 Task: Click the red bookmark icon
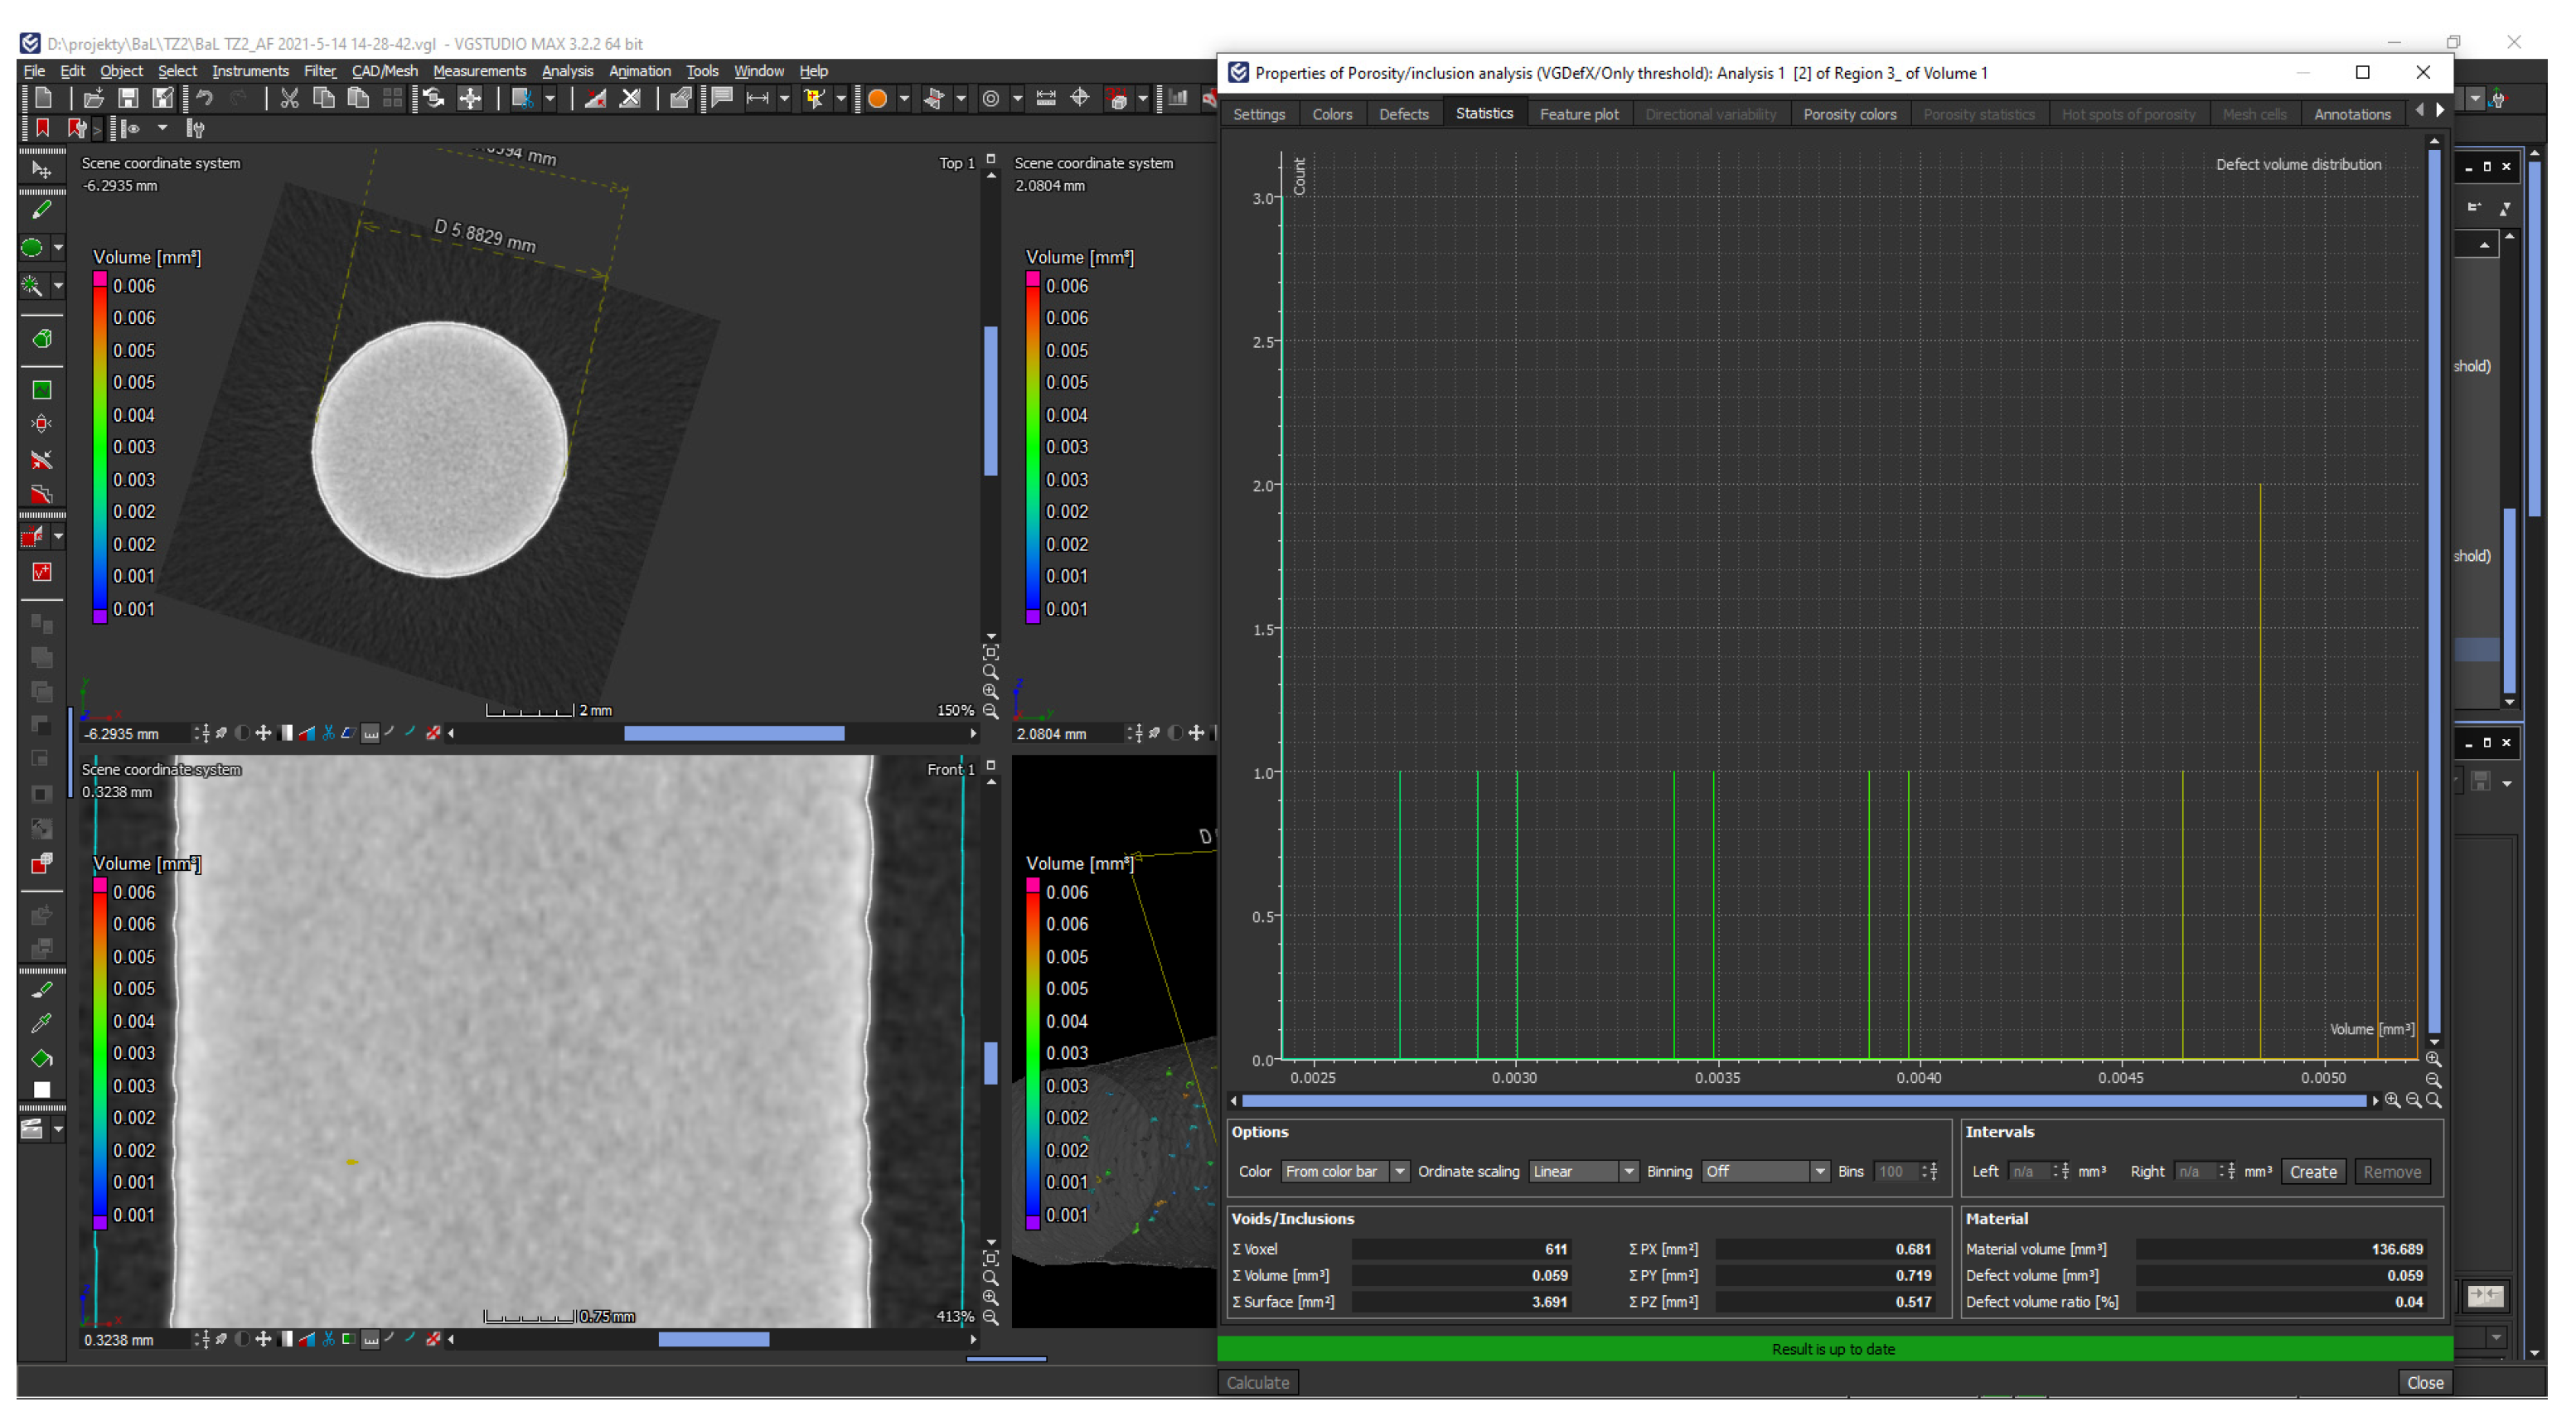(42, 128)
